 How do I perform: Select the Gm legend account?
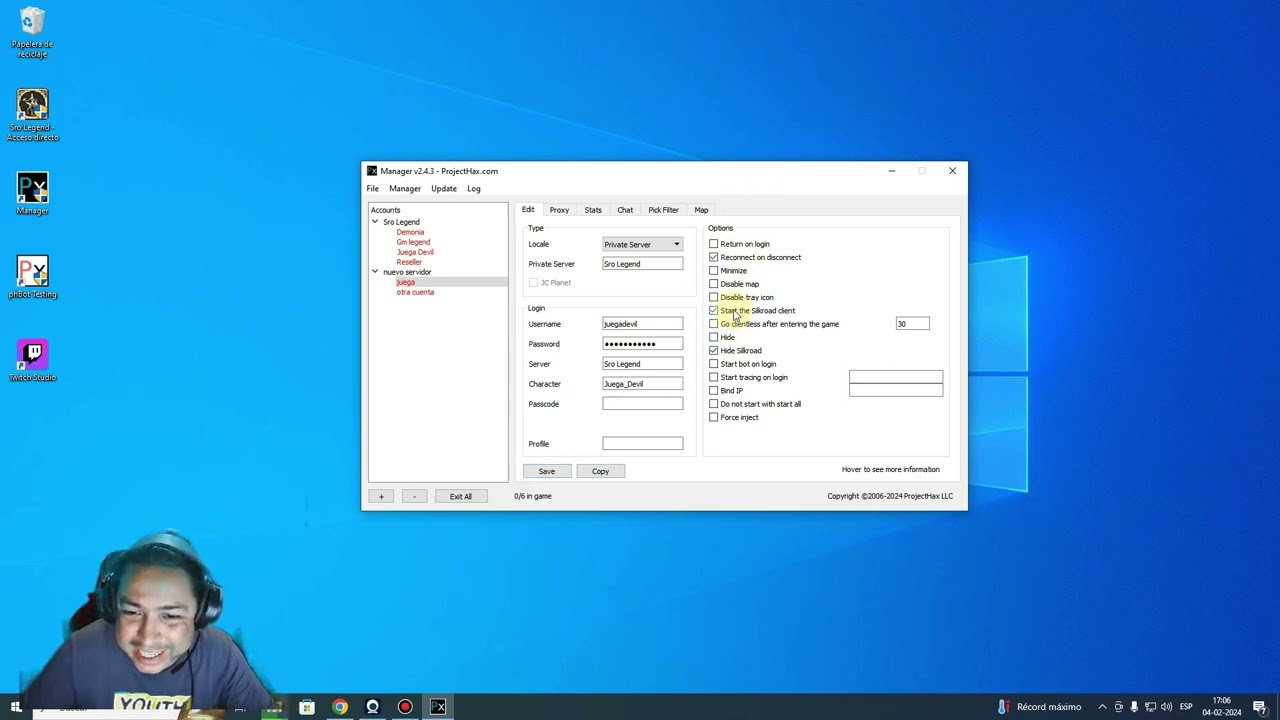(413, 242)
